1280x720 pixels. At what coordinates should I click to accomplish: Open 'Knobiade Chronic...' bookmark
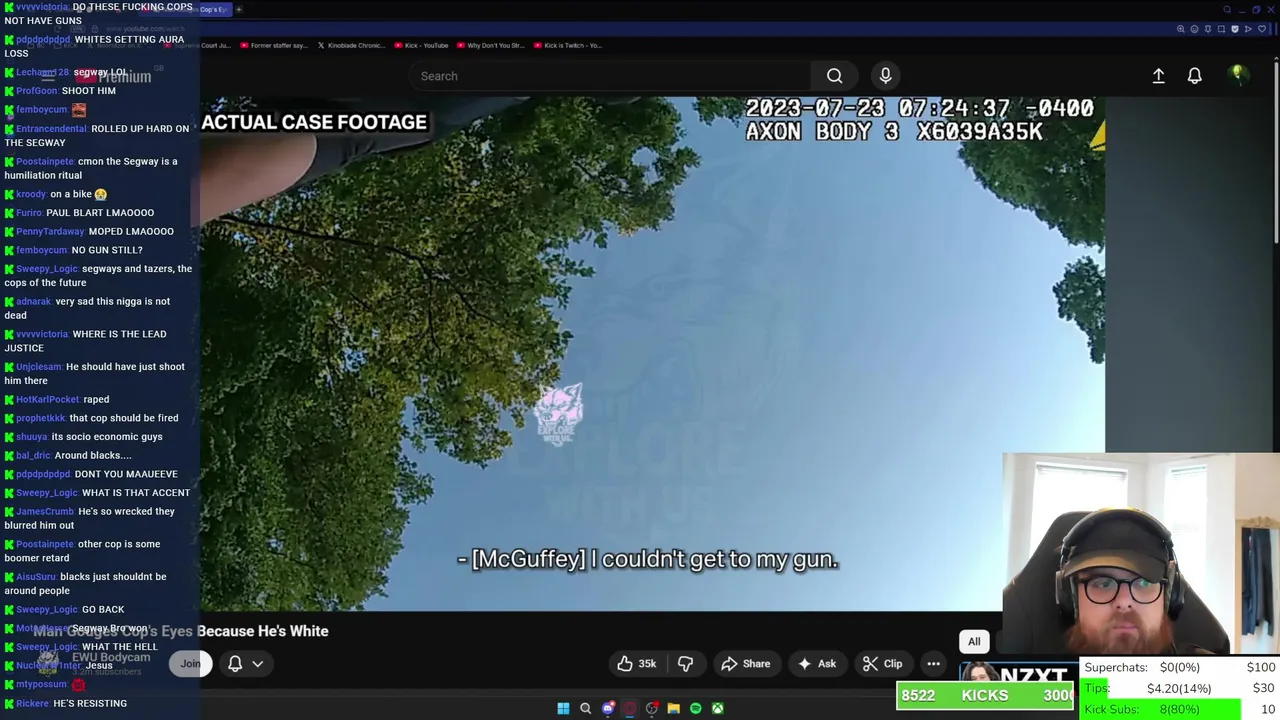tap(350, 45)
